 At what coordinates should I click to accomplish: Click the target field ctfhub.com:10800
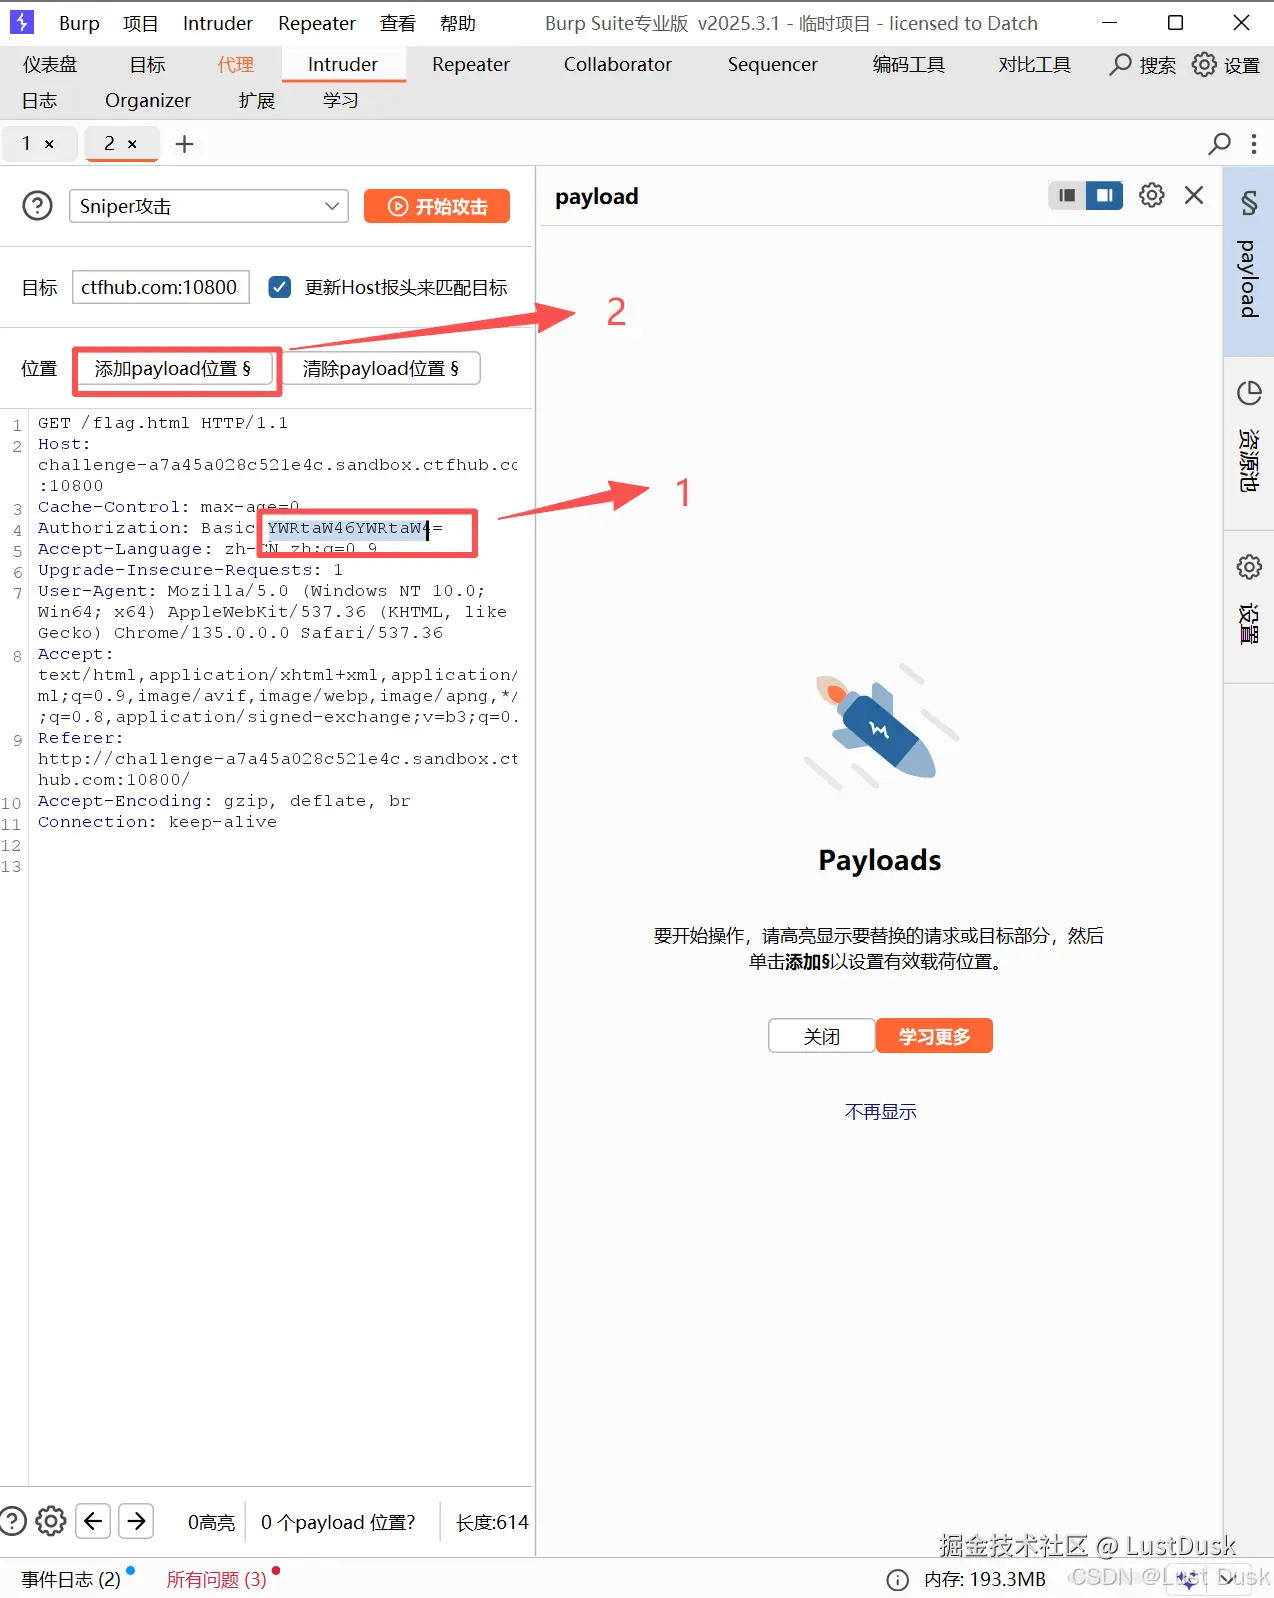[160, 287]
